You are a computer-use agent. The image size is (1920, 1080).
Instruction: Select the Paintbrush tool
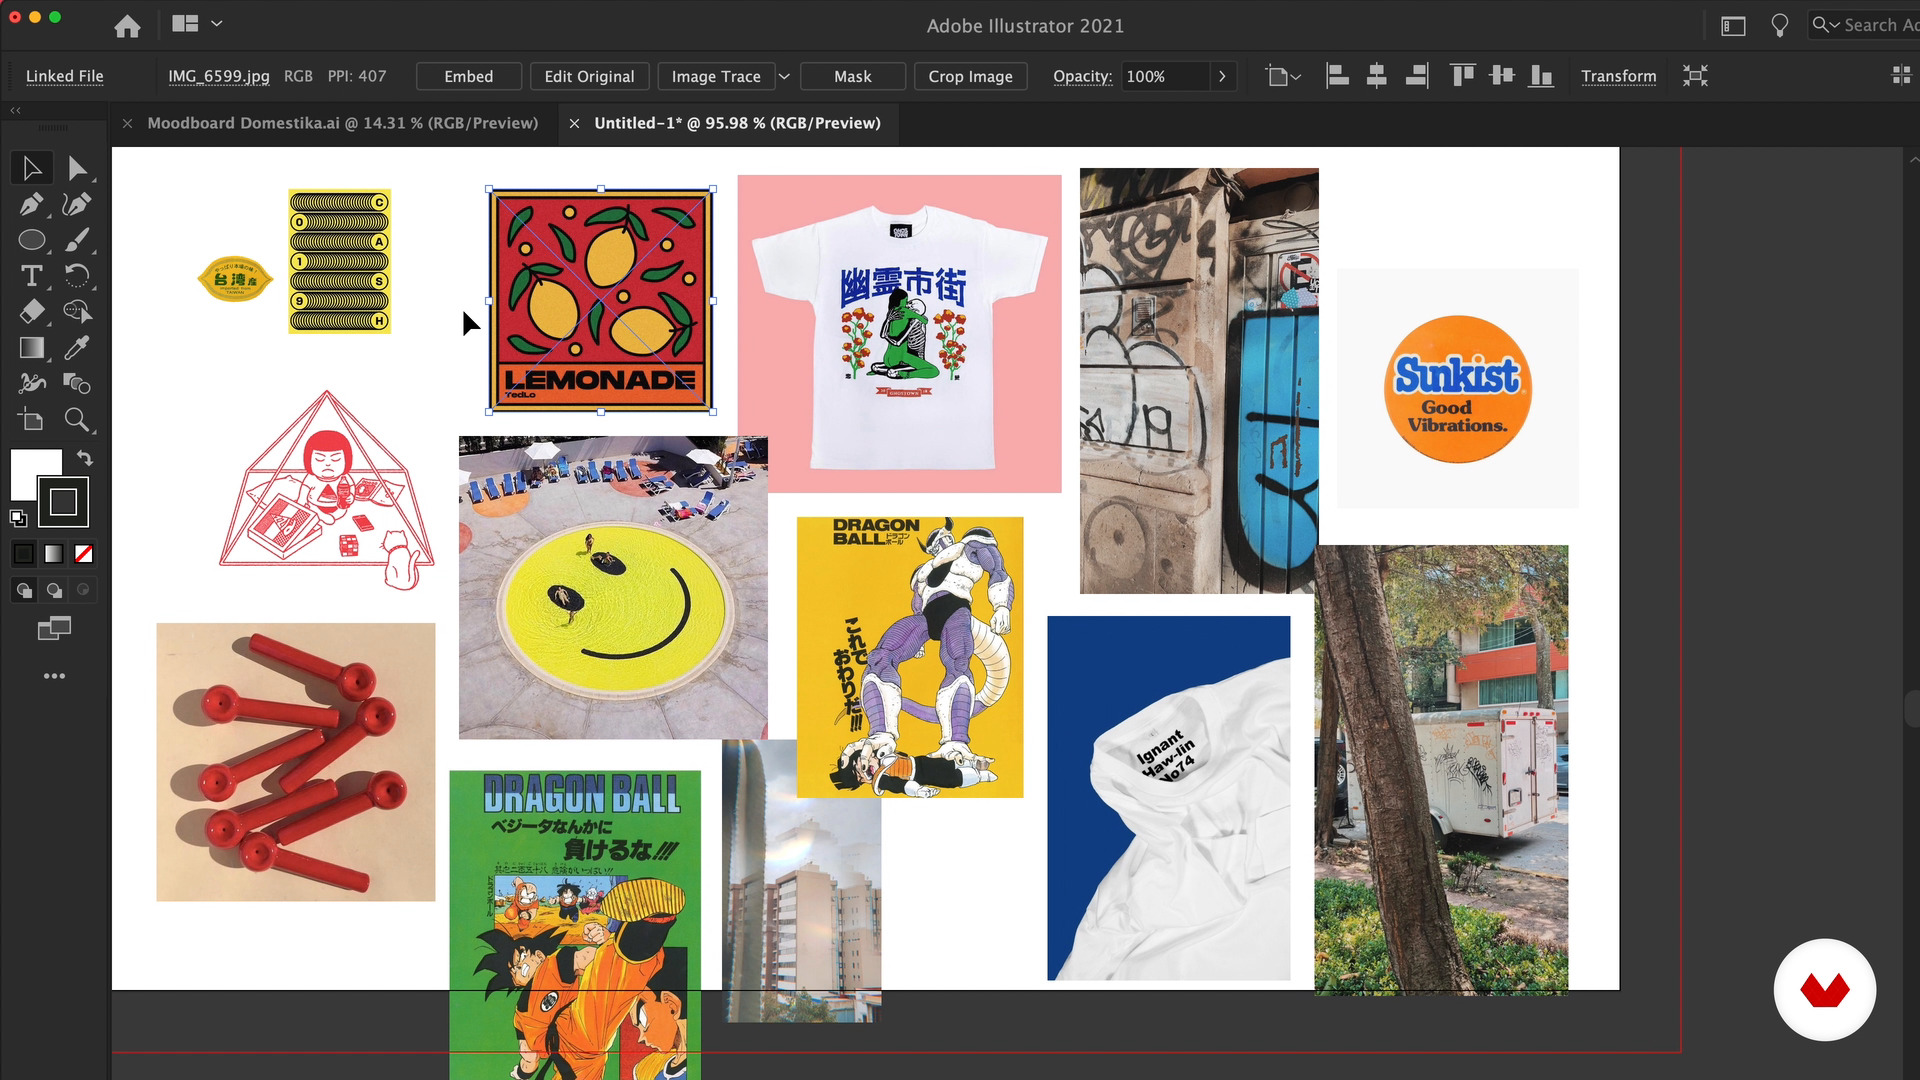(x=77, y=240)
